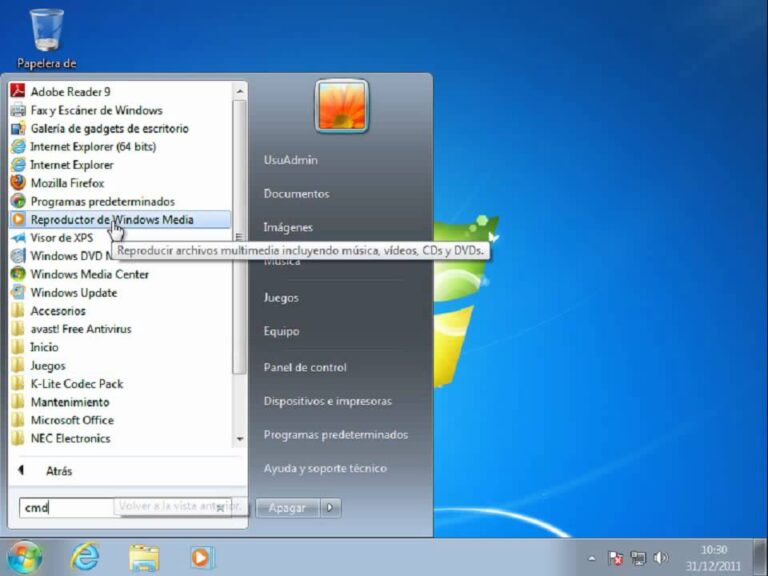Click the Apagar shutdown button
This screenshot has width=768, height=576.
[288, 508]
